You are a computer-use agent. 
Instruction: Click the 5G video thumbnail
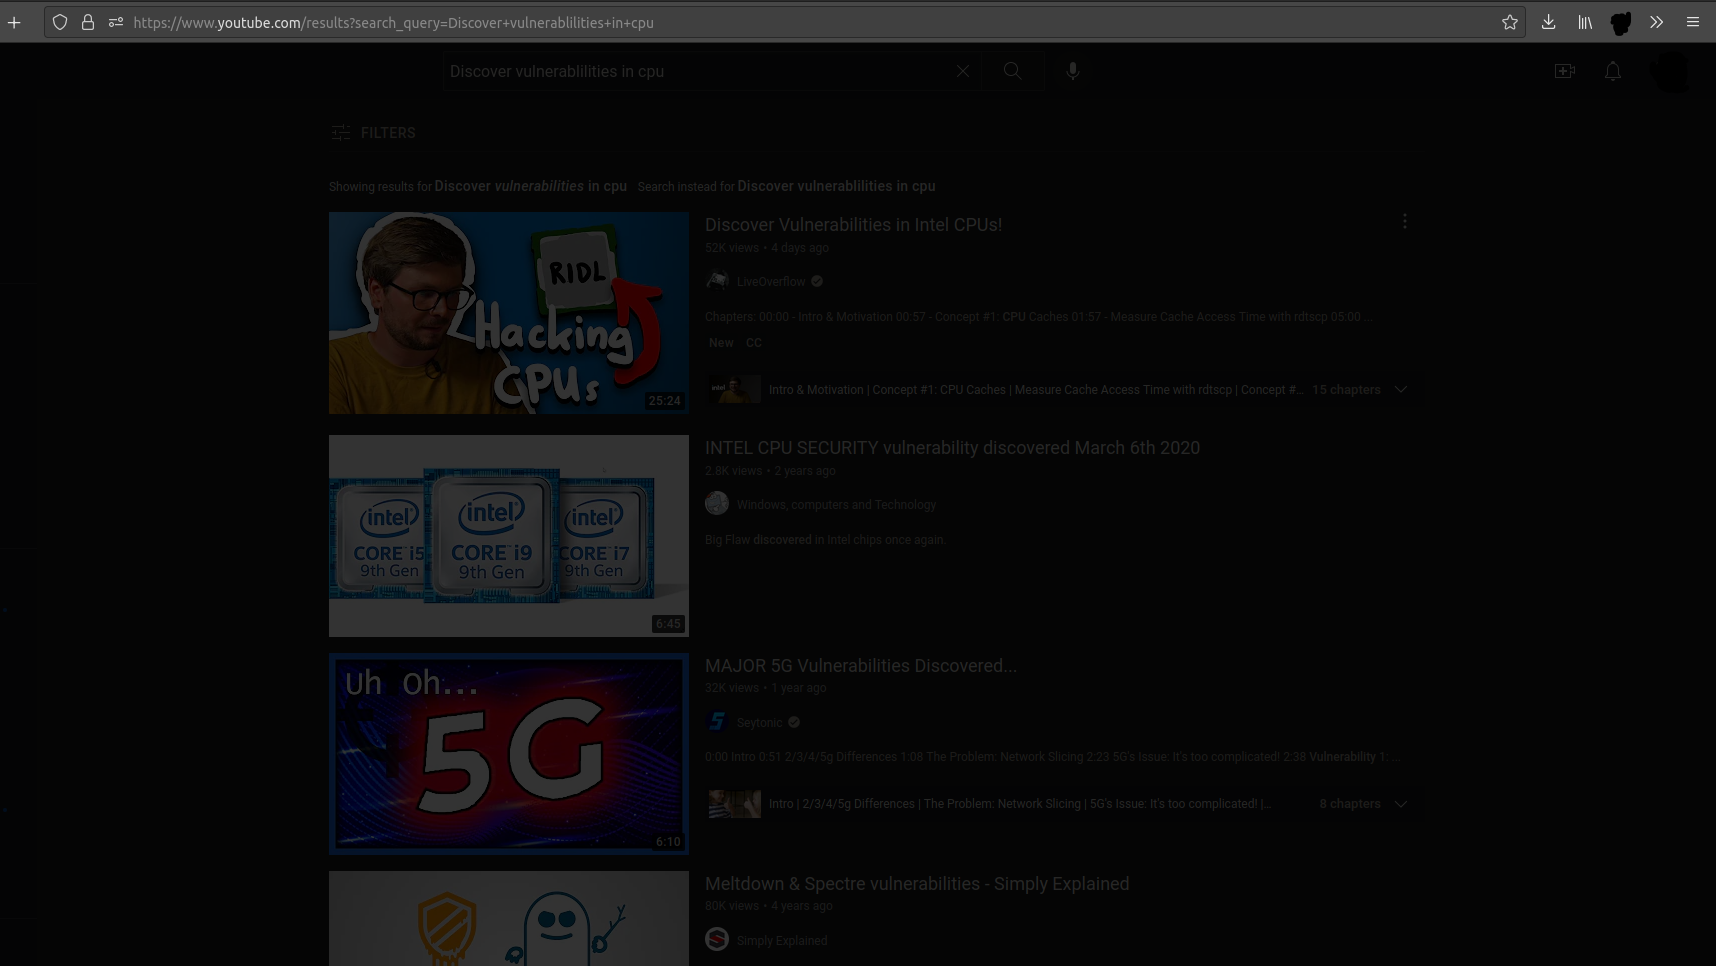pyautogui.click(x=508, y=754)
